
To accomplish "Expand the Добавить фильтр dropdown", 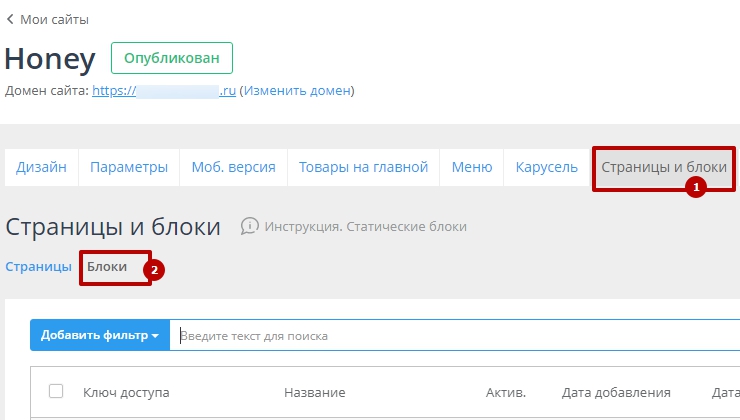I will point(100,335).
